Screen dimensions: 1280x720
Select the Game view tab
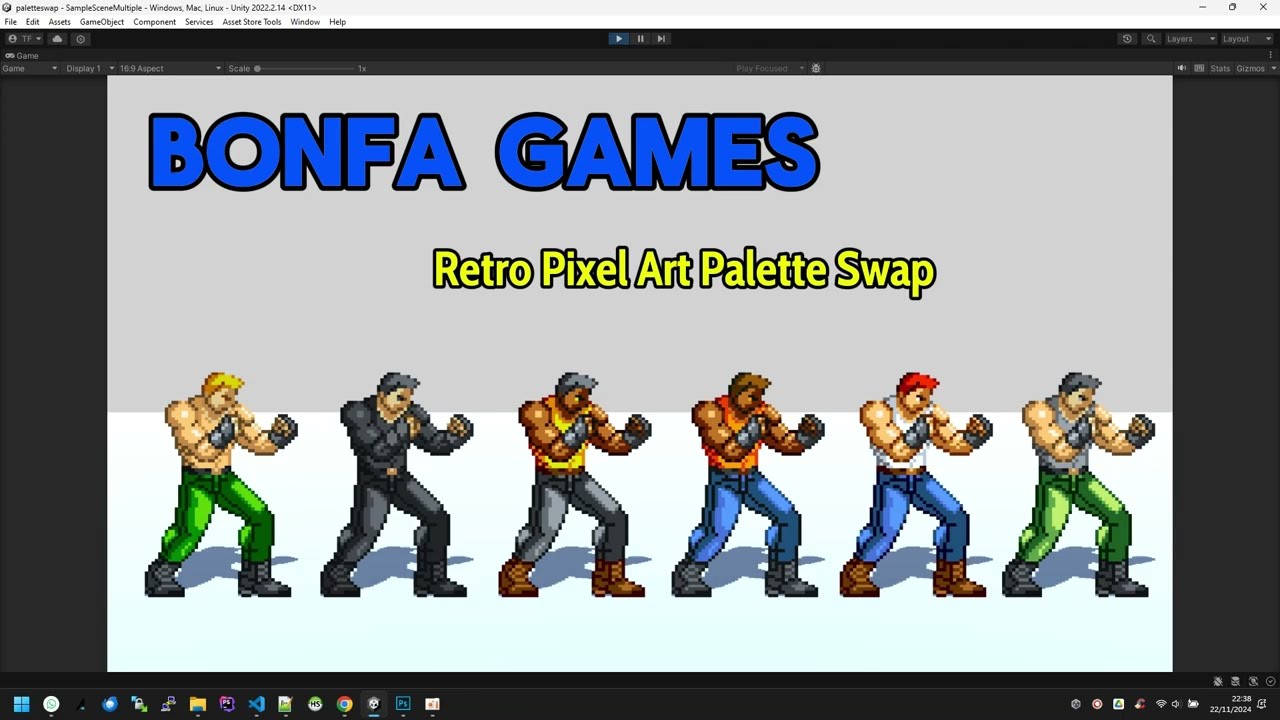pyautogui.click(x=22, y=56)
